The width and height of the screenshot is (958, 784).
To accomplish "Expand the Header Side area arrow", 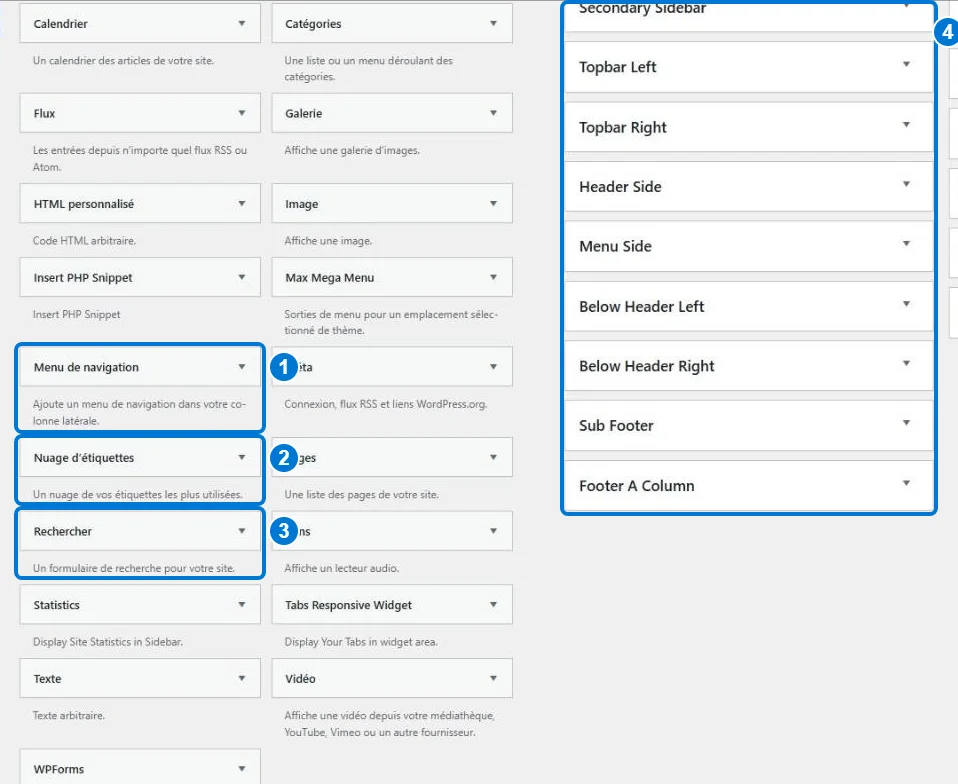I will coord(907,184).
